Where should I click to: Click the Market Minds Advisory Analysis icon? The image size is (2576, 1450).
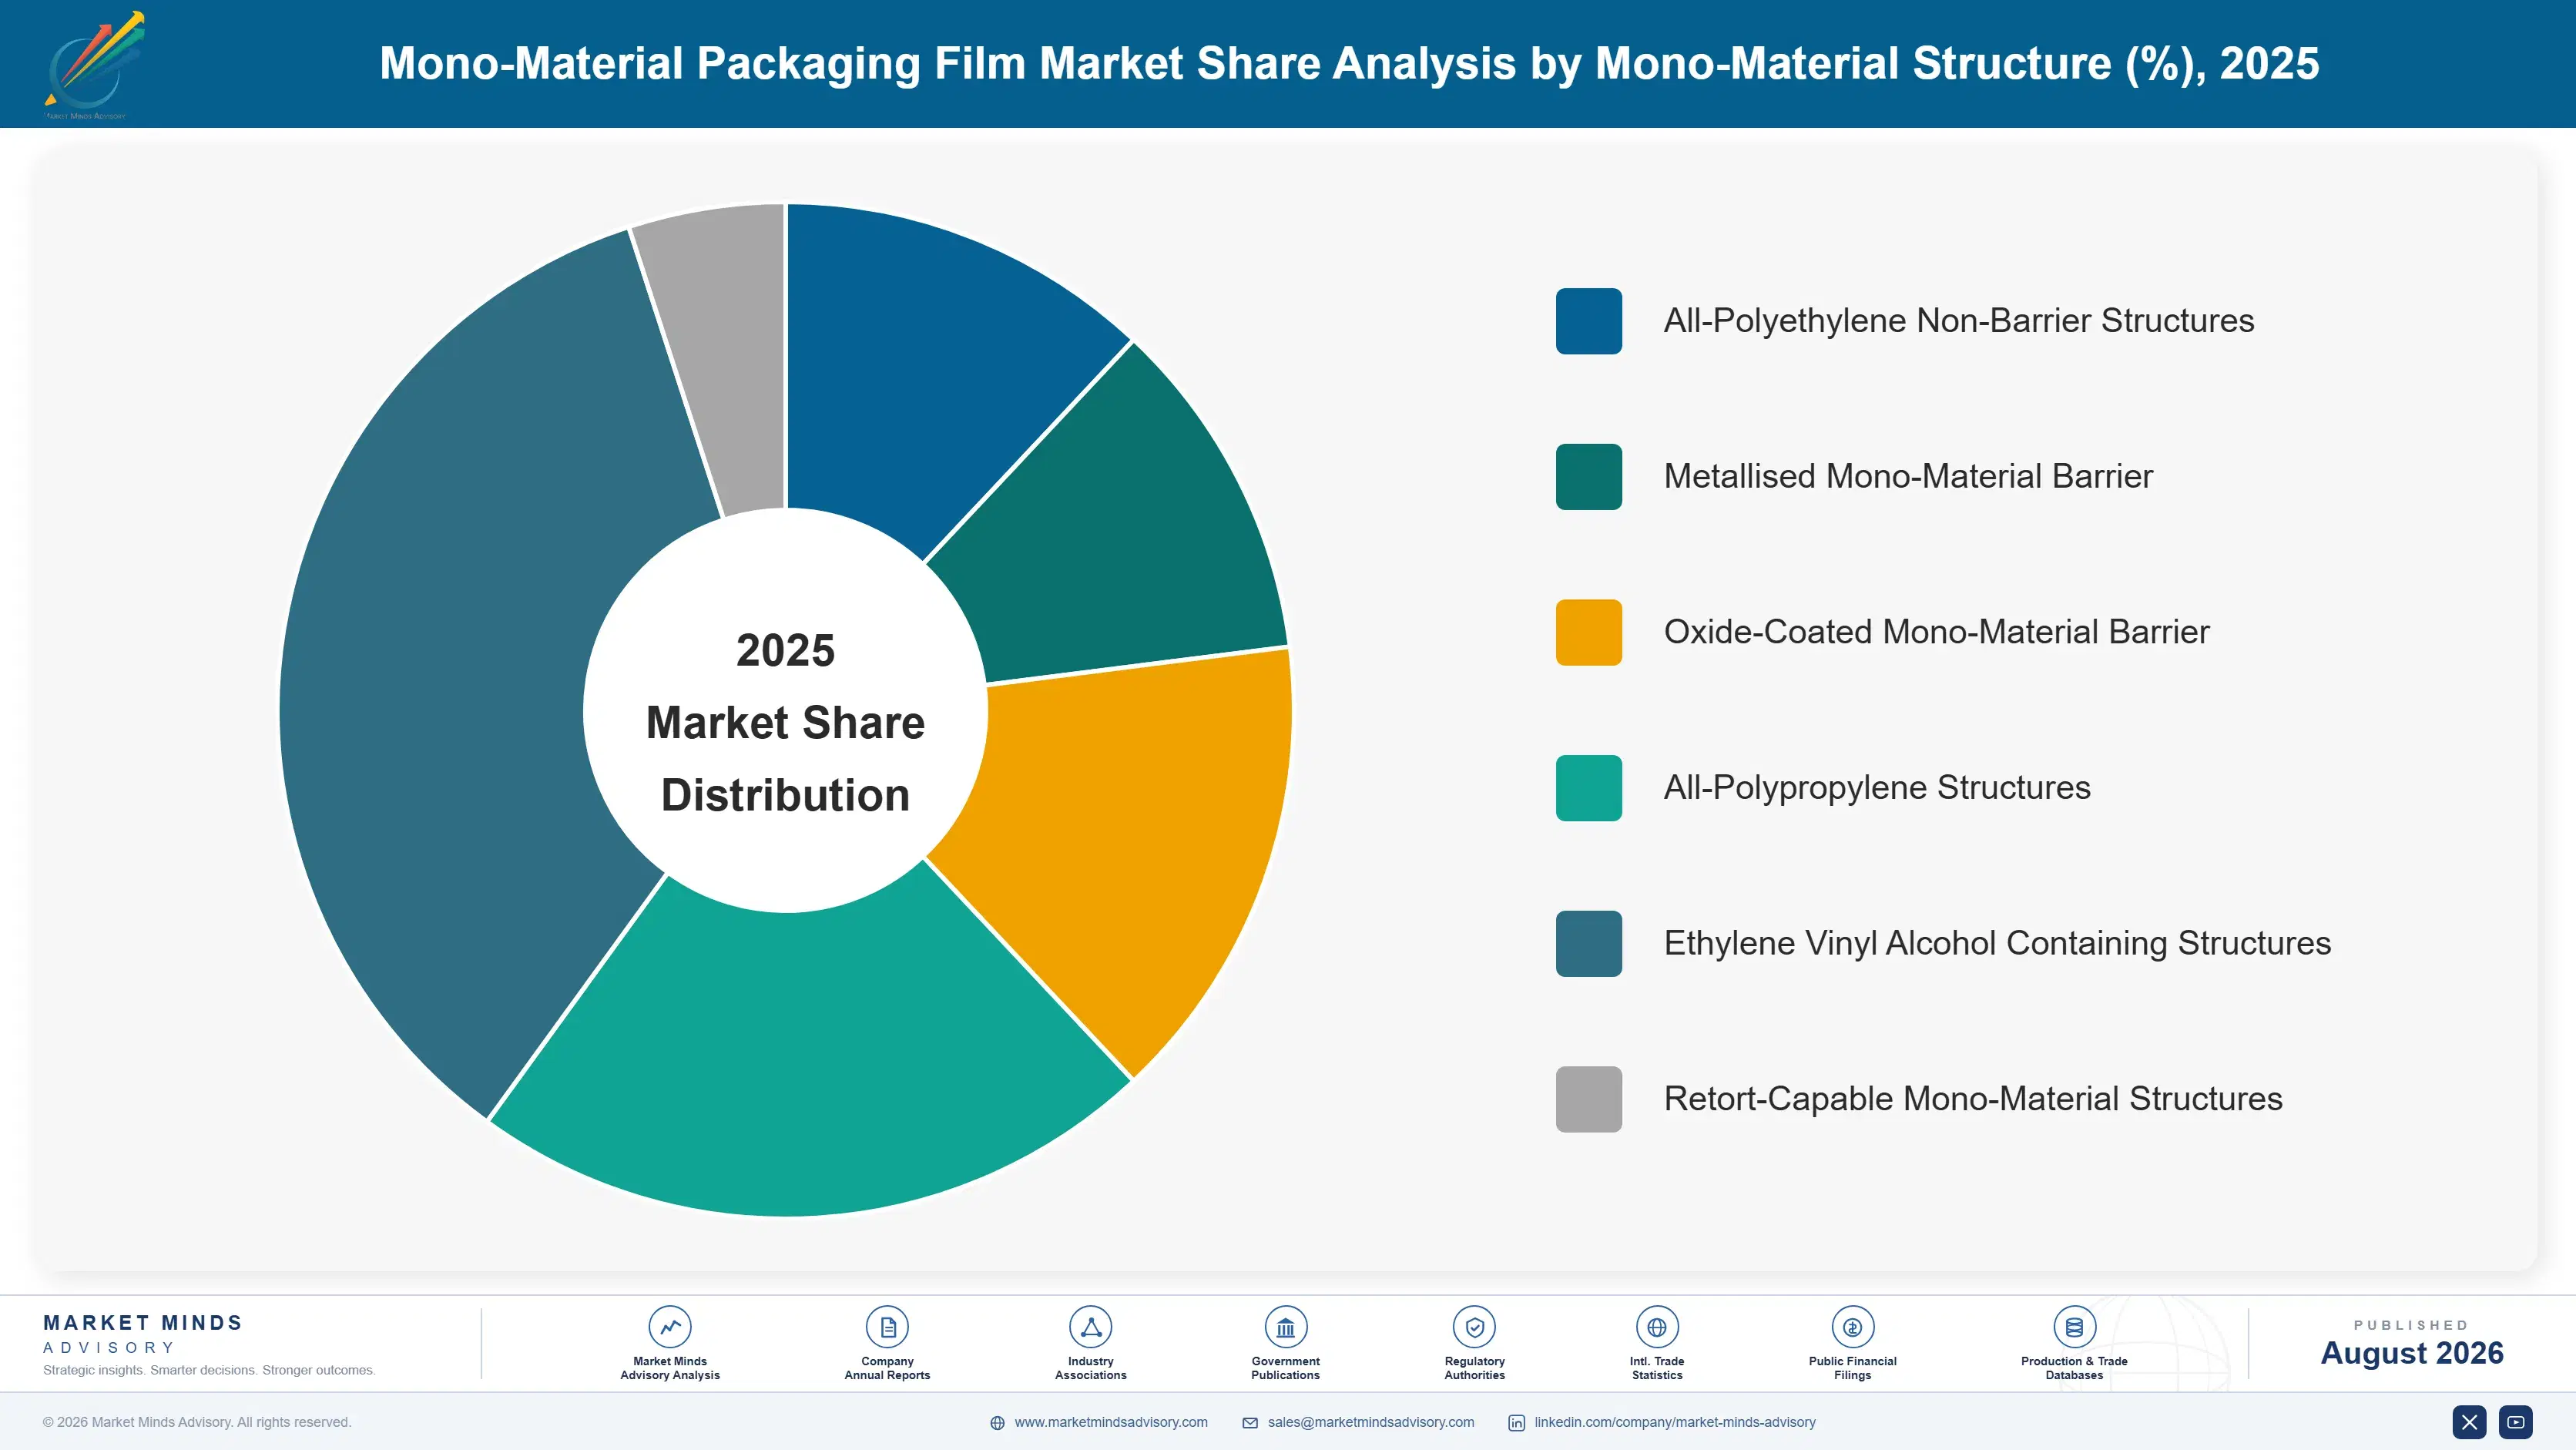tap(670, 1327)
